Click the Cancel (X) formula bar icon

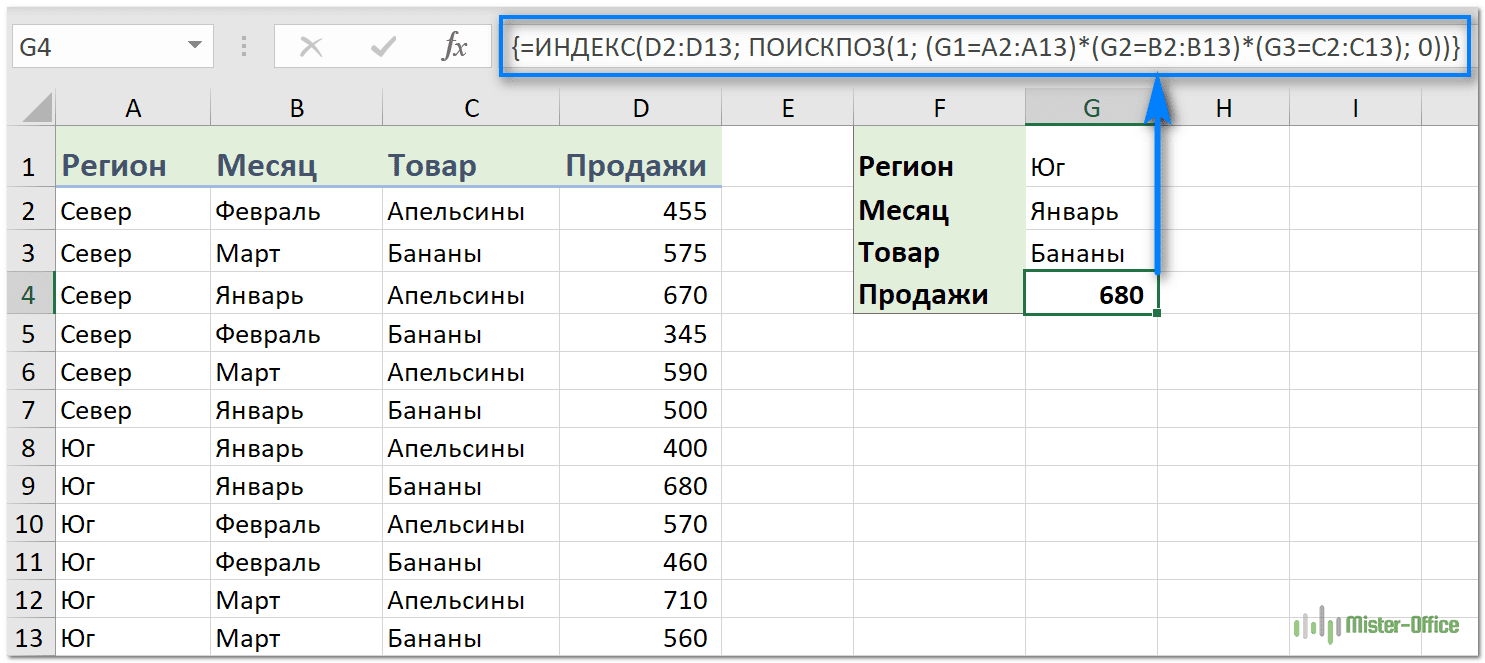(x=311, y=47)
